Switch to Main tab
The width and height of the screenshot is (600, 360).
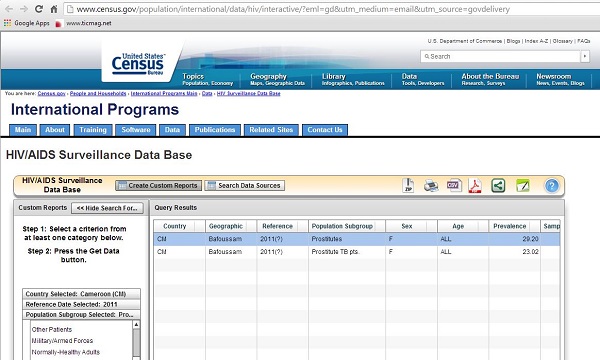[23, 130]
